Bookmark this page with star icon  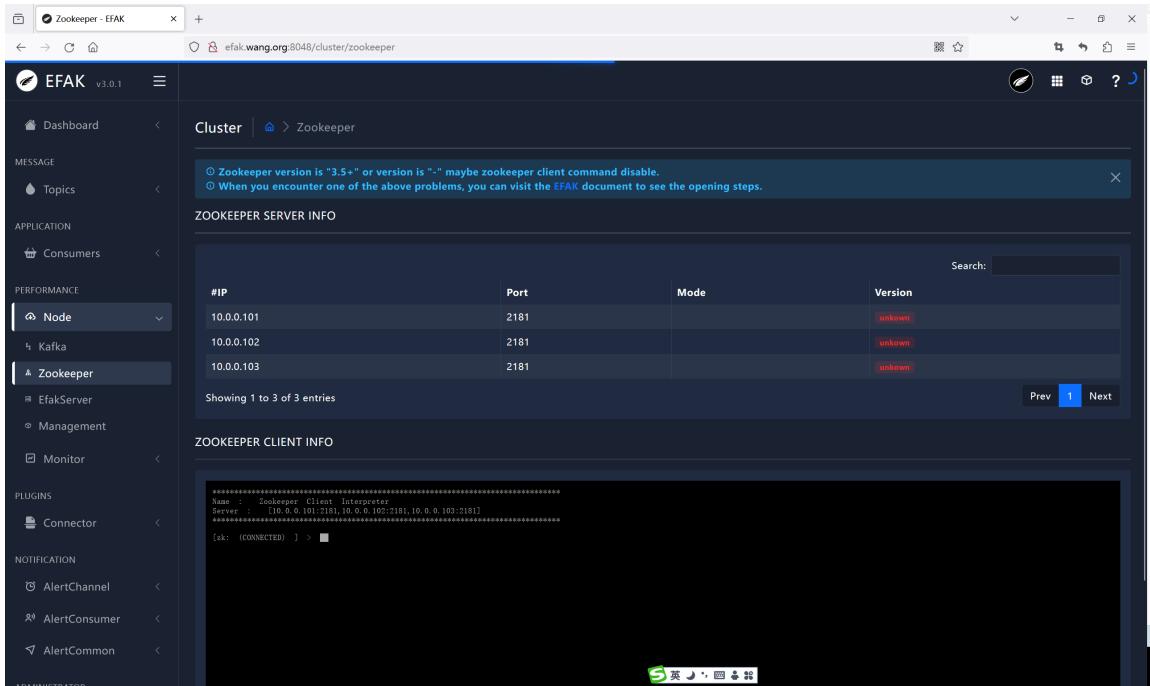958,47
